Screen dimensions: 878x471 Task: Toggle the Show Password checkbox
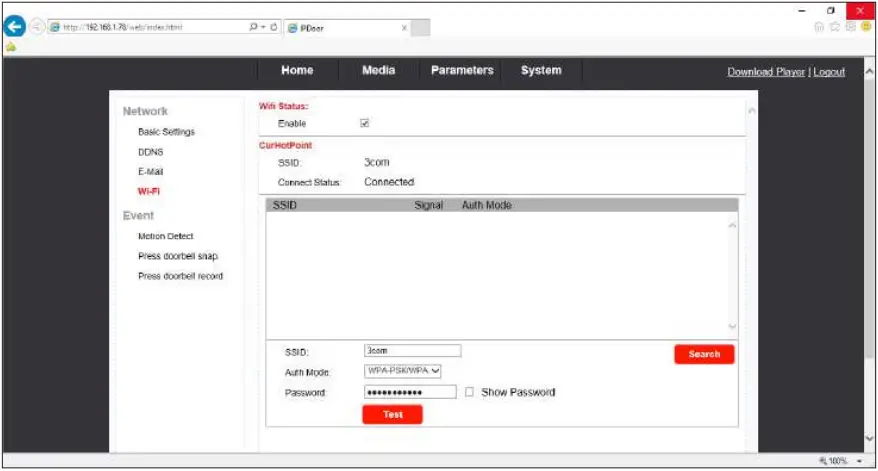(469, 392)
